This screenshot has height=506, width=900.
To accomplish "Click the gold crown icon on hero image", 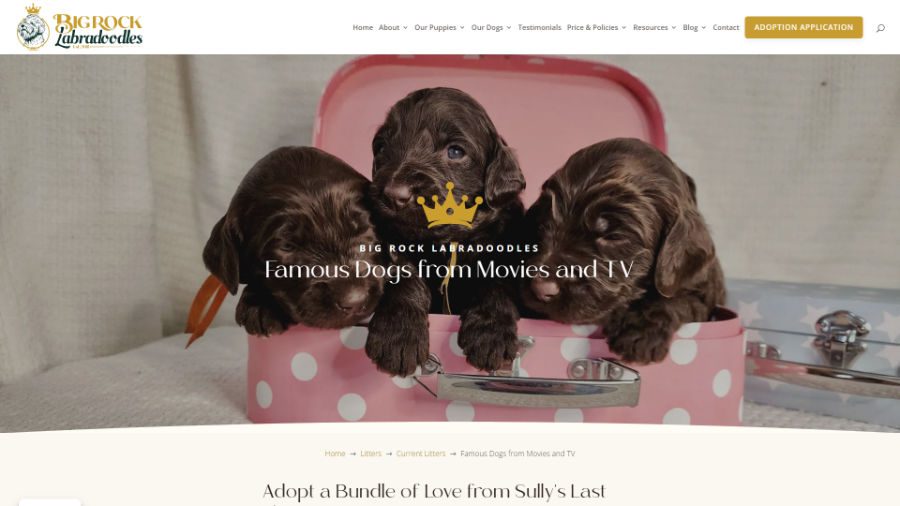I will 449,205.
